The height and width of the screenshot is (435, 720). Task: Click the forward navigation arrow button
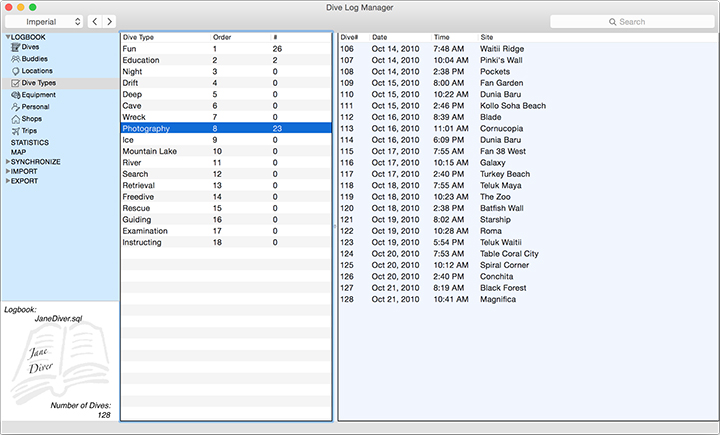click(109, 21)
